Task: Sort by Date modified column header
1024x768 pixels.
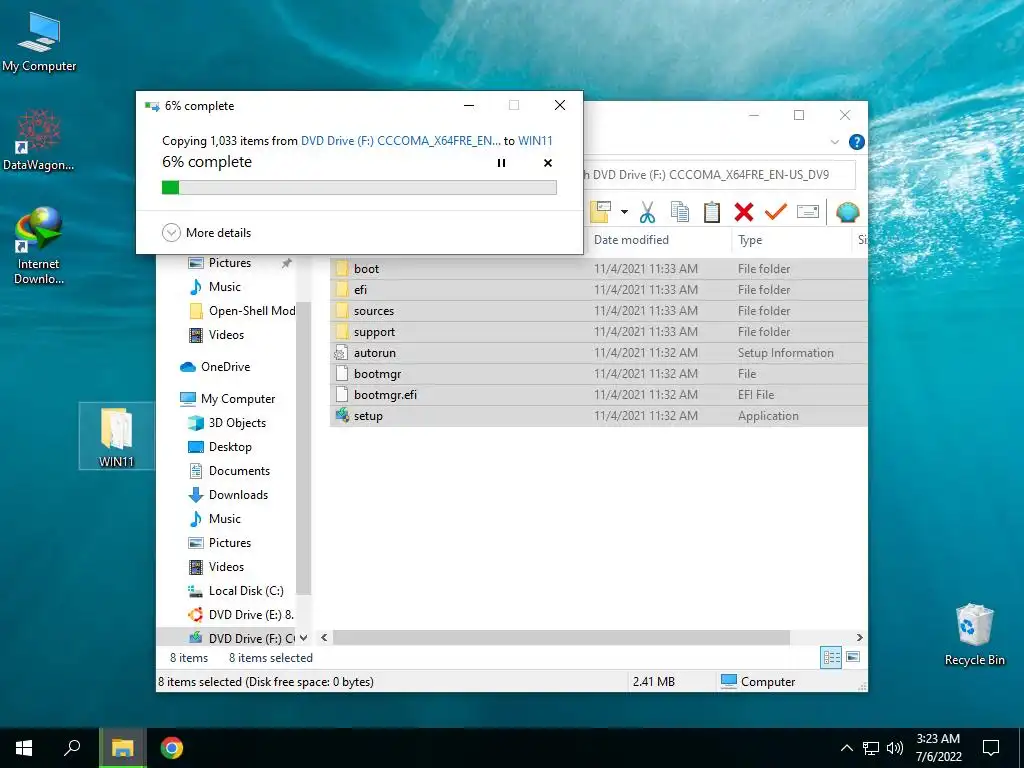Action: click(632, 240)
